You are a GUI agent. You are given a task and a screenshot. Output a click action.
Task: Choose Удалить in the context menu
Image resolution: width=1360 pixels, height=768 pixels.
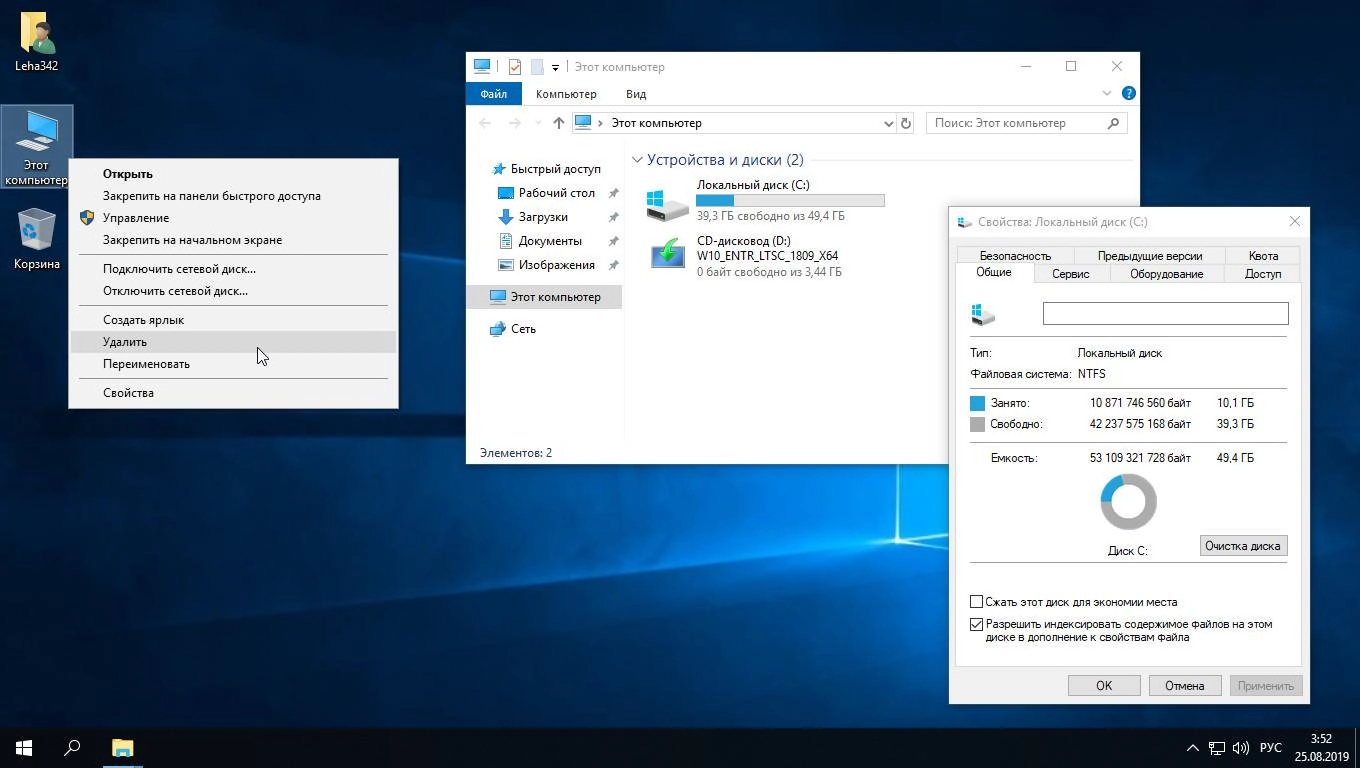click(x=233, y=342)
